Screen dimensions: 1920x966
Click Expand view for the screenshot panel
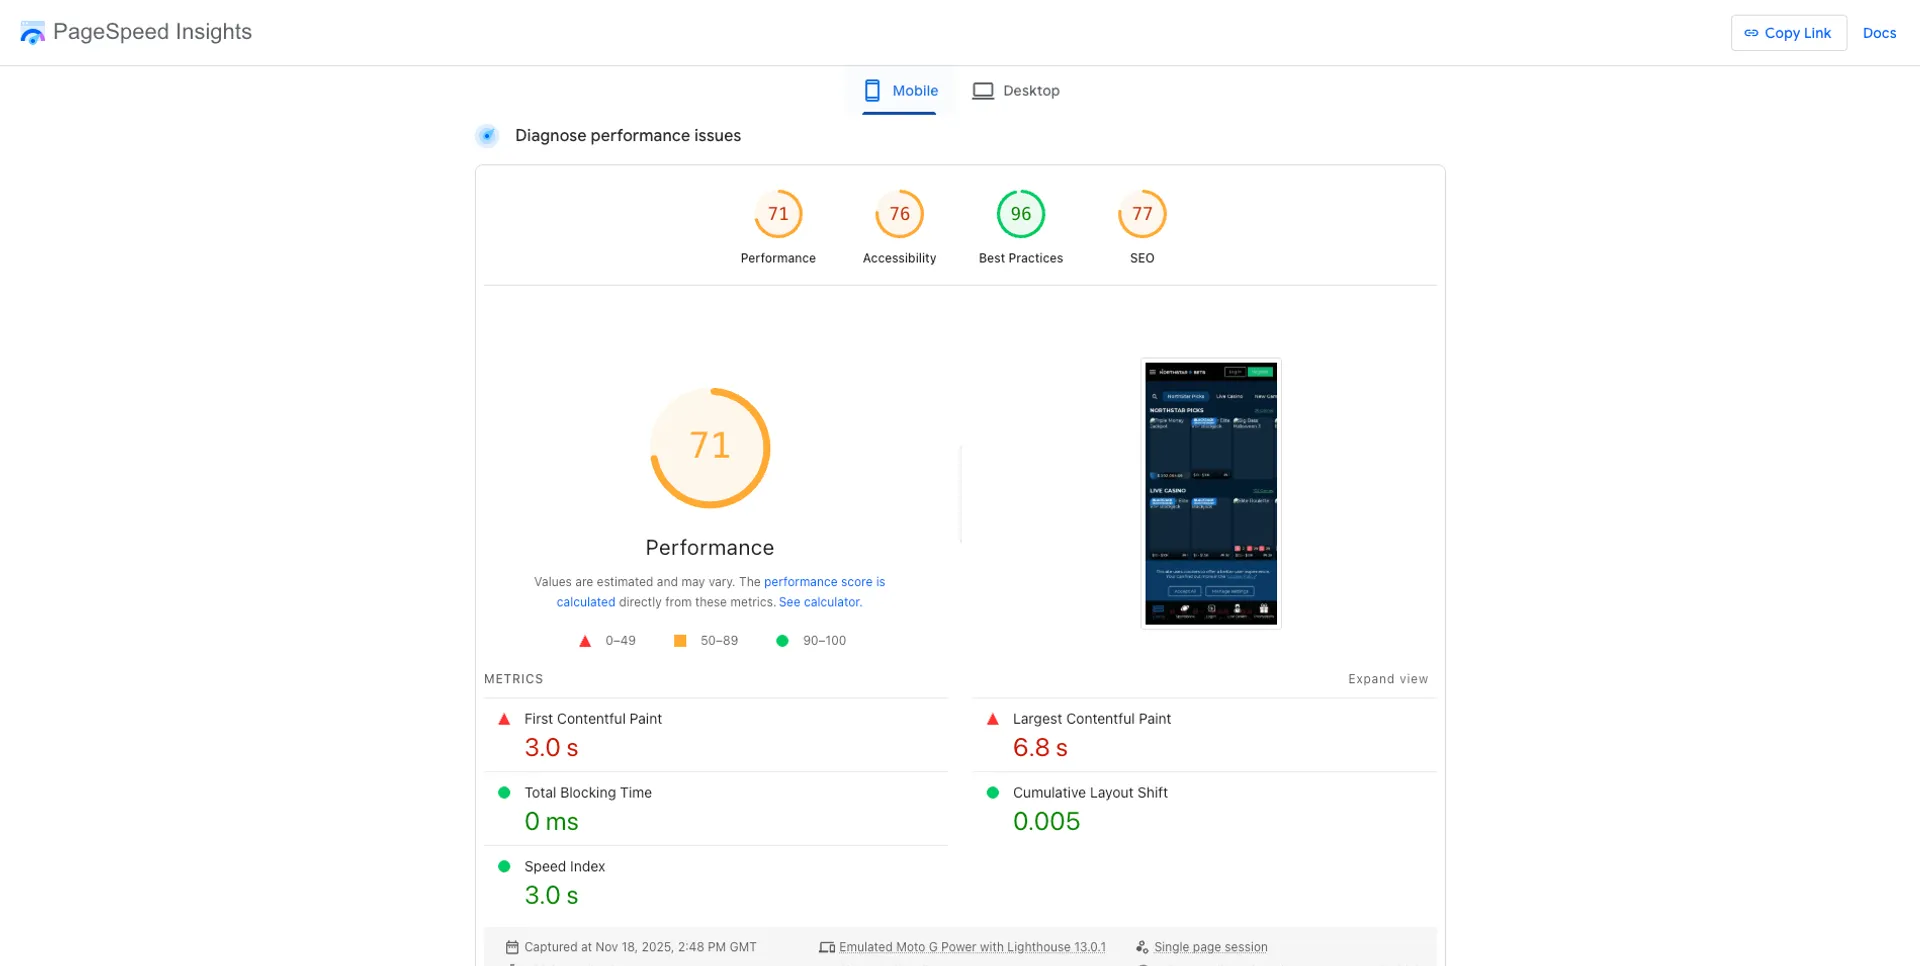click(1388, 678)
